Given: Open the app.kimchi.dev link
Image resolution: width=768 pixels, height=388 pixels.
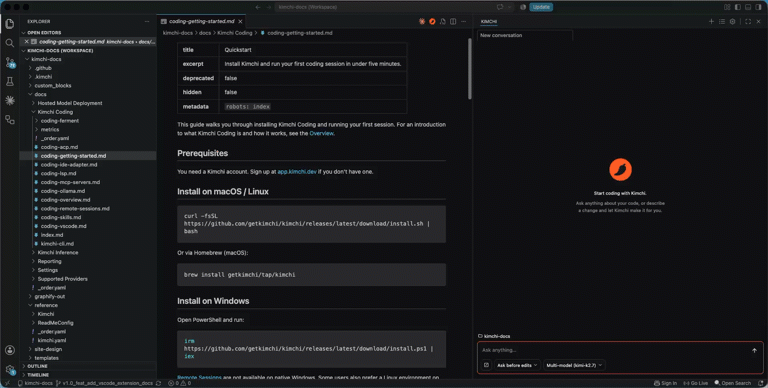Looking at the screenshot, I should (297, 171).
